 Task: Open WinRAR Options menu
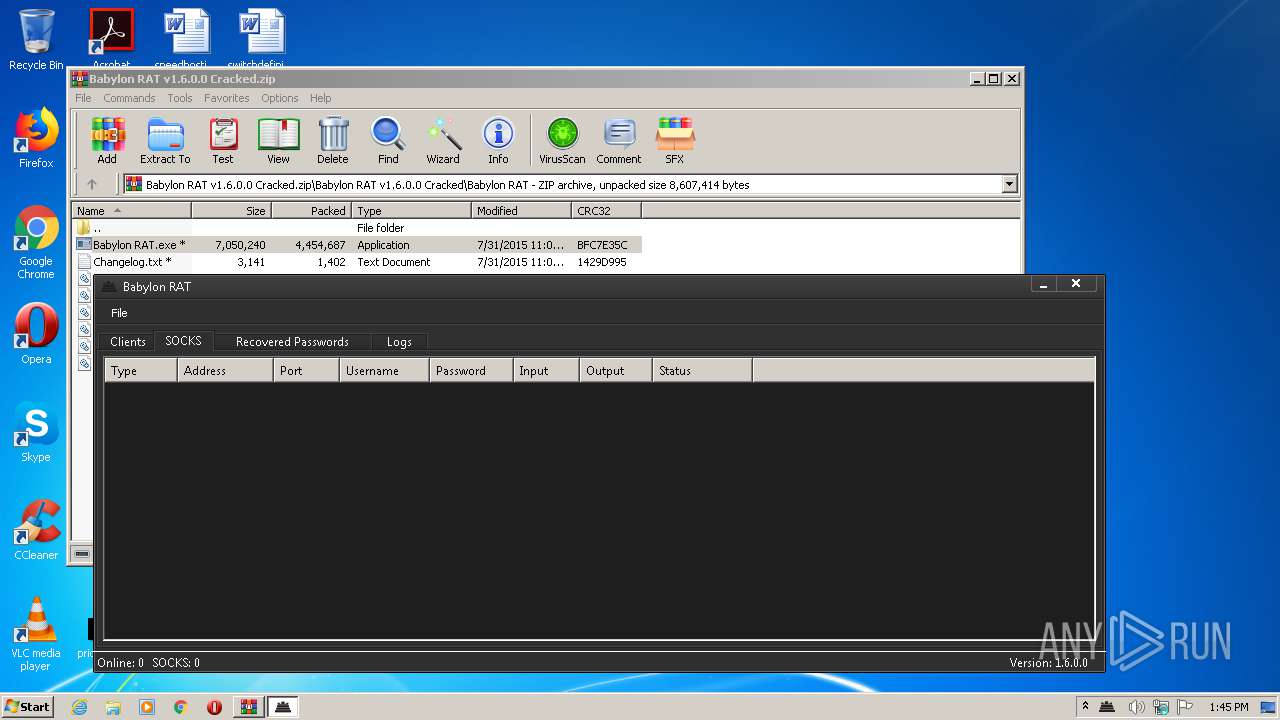[280, 98]
